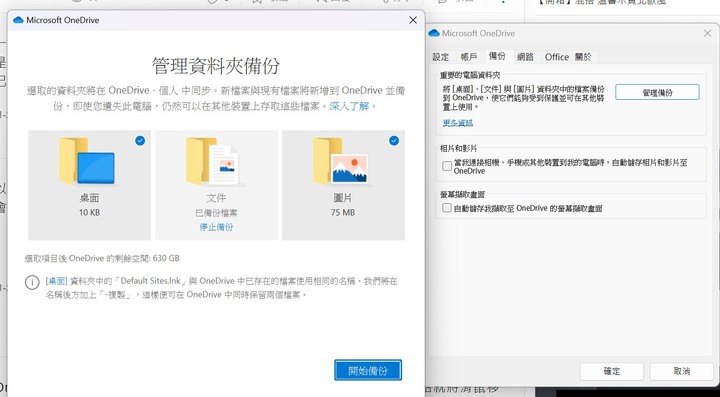
Task: Click the [桌面] link in the info notice
Action: 56,281
